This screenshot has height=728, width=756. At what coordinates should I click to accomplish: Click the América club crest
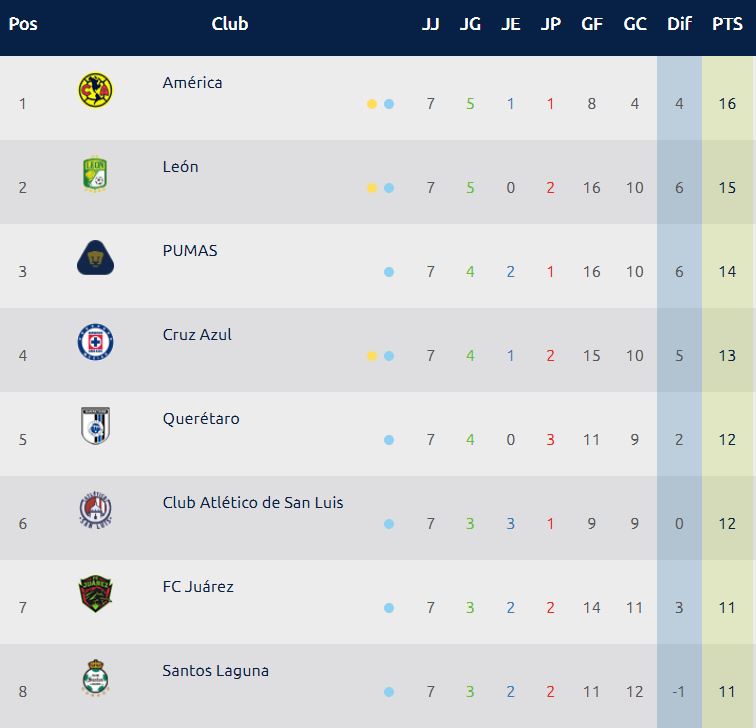click(x=95, y=90)
